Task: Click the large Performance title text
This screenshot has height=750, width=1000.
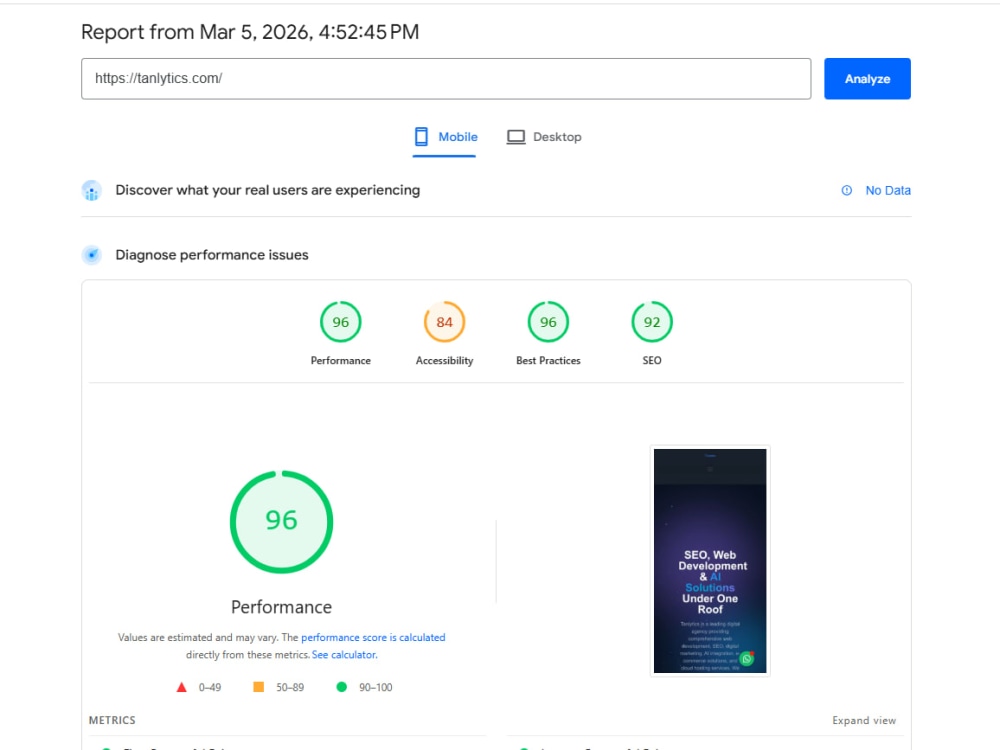Action: click(x=281, y=607)
